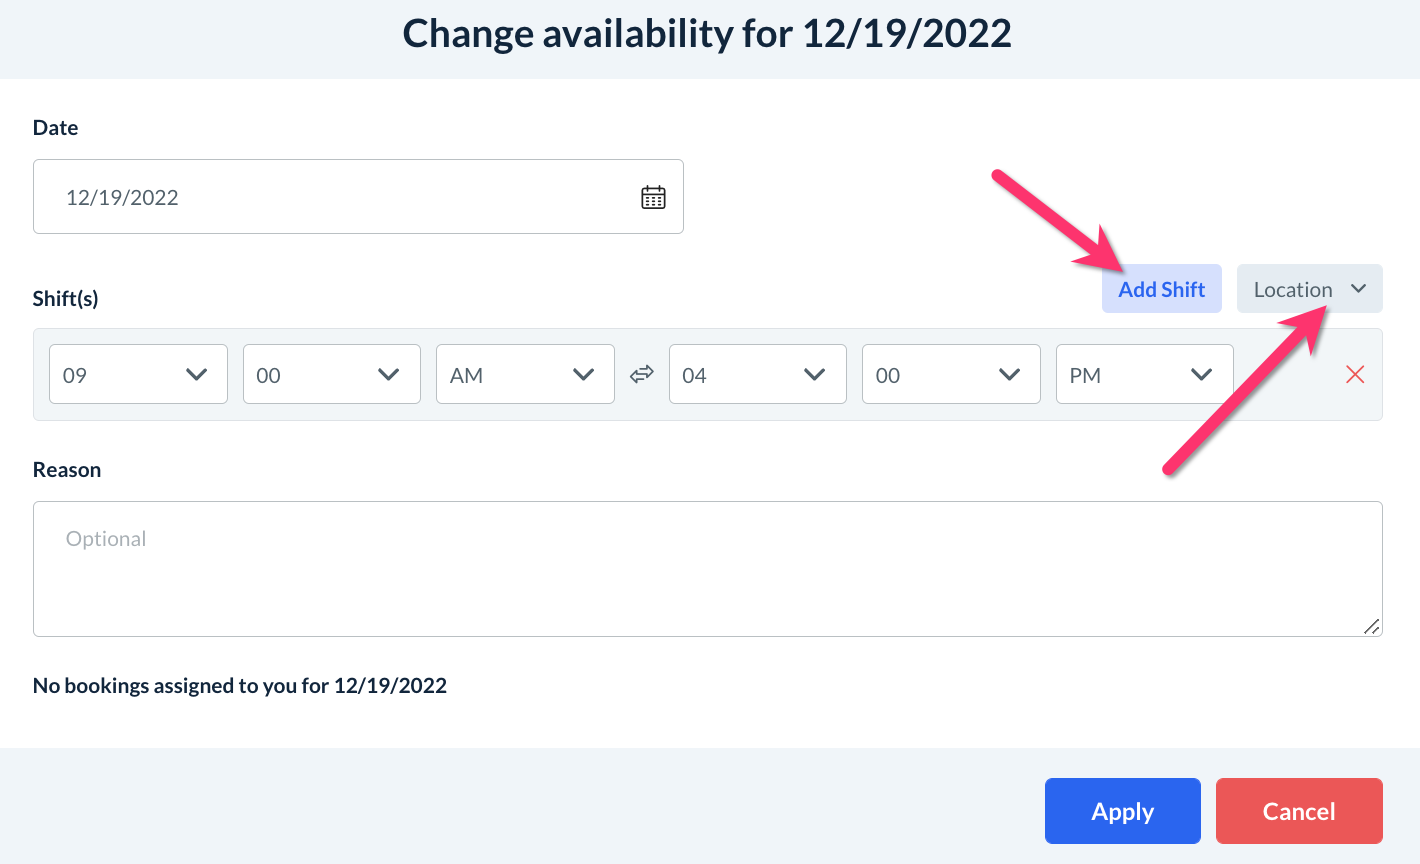
Task: Click the Date input field
Action: [340, 197]
